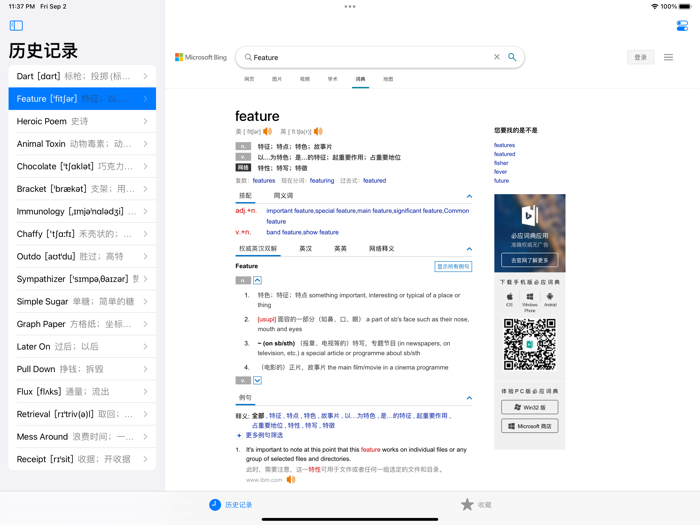The height and width of the screenshot is (525, 700).
Task: Collapse the noun definitions with up-arrow box
Action: (258, 280)
